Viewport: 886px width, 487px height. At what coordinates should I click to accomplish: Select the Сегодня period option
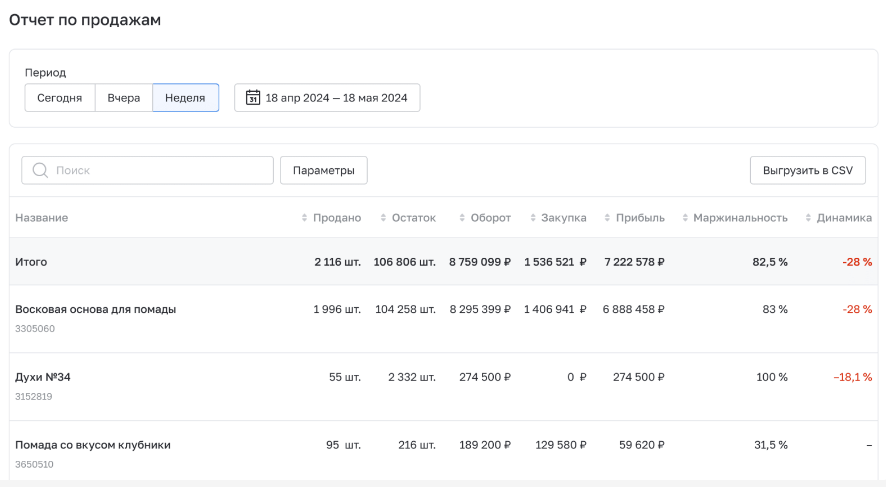60,98
